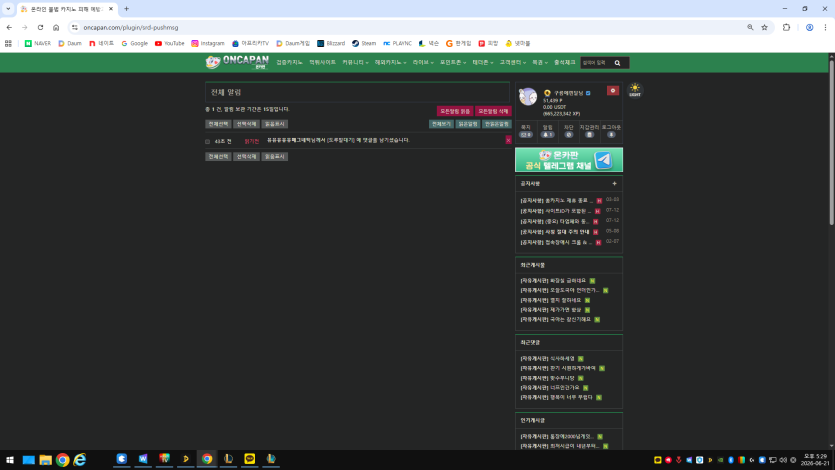Open the Blizzard bookmark
The image size is (835, 470).
tap(331, 43)
